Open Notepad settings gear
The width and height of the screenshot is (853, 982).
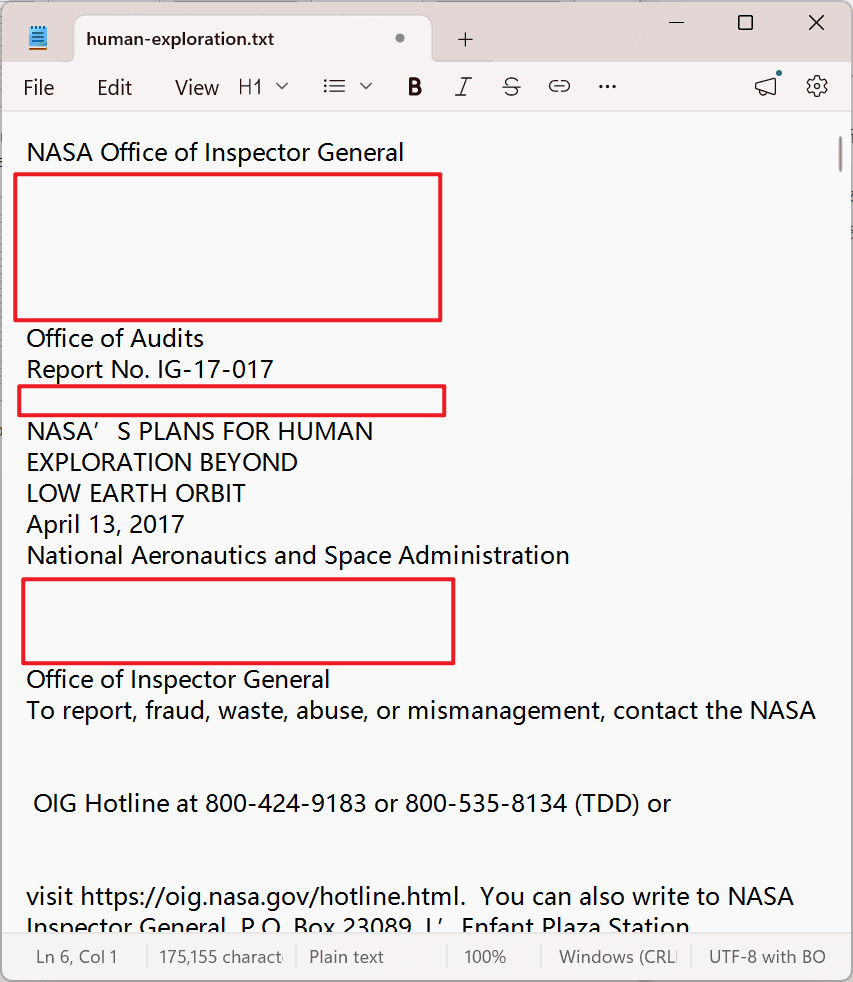click(817, 86)
